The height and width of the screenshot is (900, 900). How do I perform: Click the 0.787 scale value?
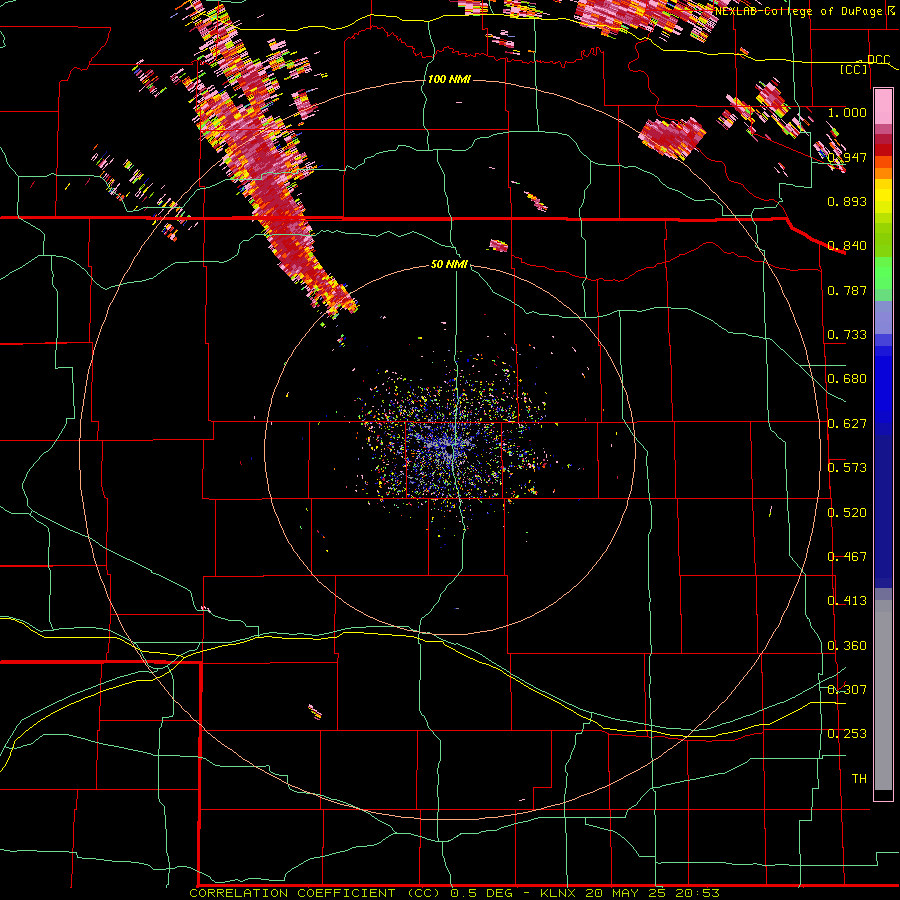tap(847, 290)
